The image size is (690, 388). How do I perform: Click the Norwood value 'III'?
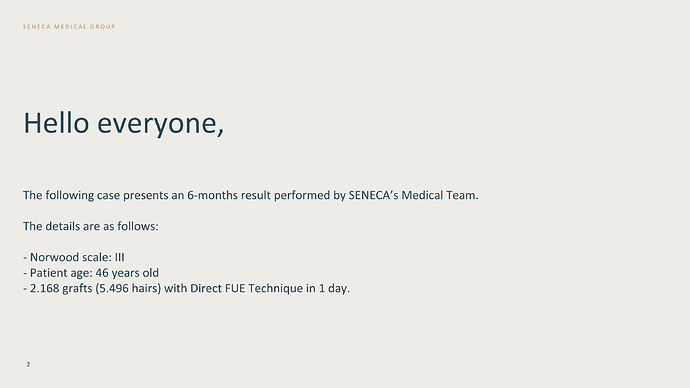(120, 257)
